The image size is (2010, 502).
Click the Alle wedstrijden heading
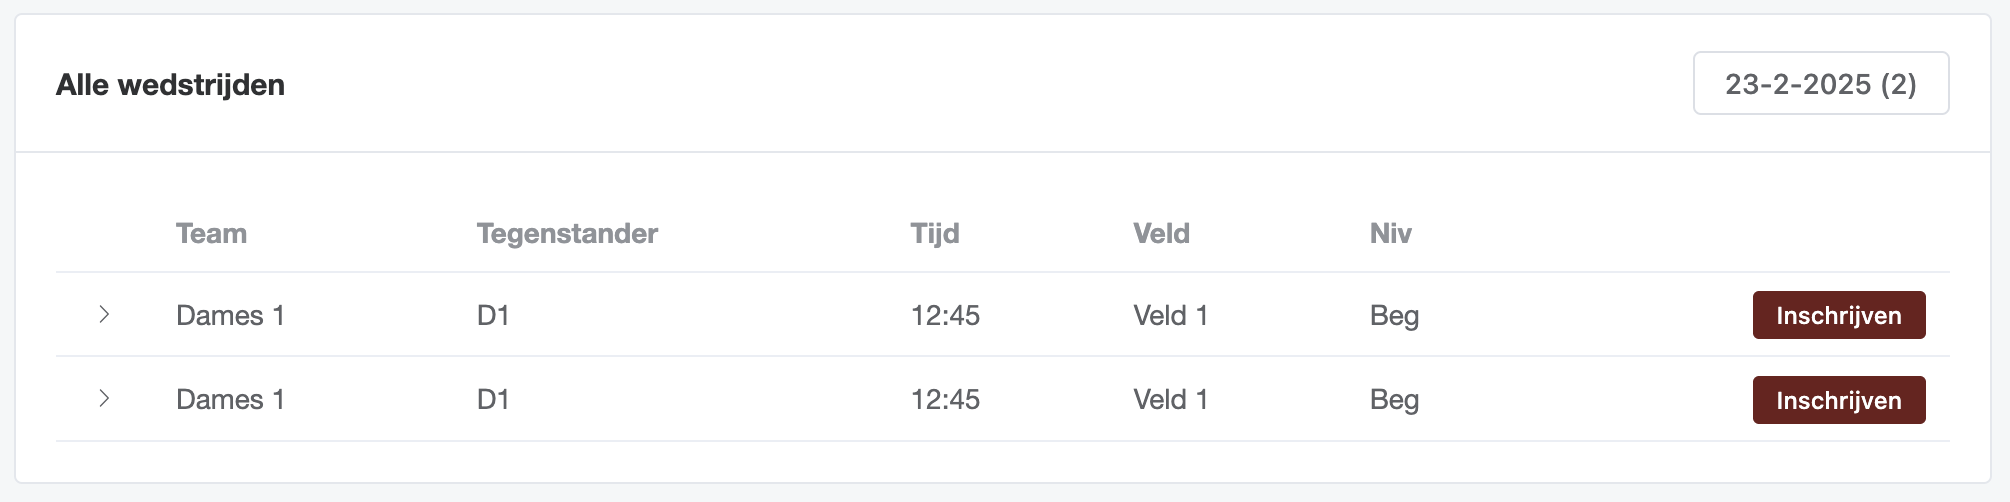[x=170, y=85]
